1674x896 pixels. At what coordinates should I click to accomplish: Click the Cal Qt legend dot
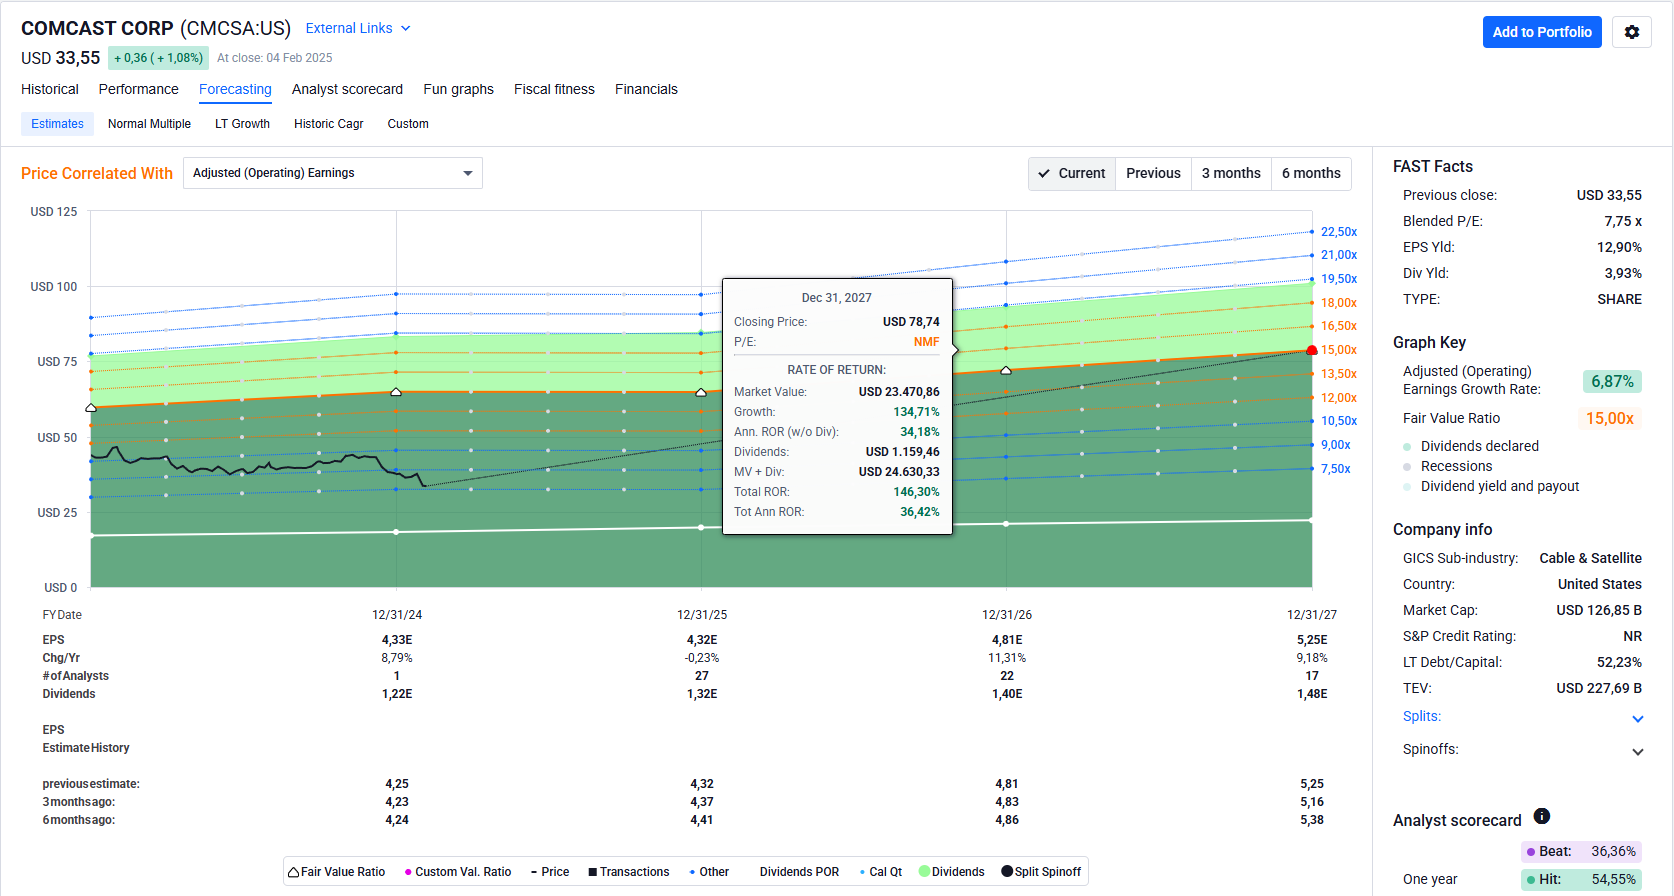pos(862,872)
